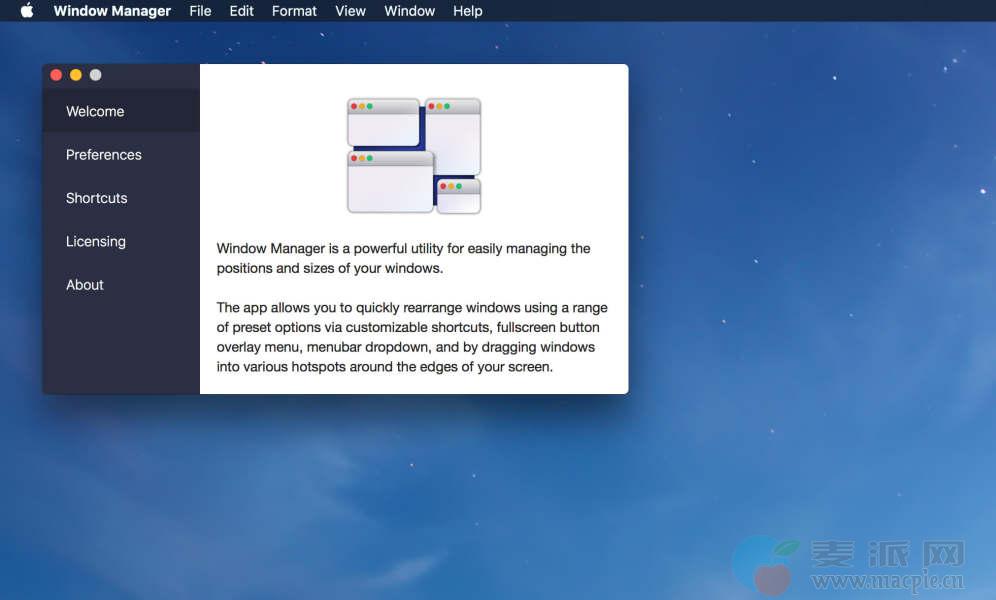Open the View menu

[350, 11]
